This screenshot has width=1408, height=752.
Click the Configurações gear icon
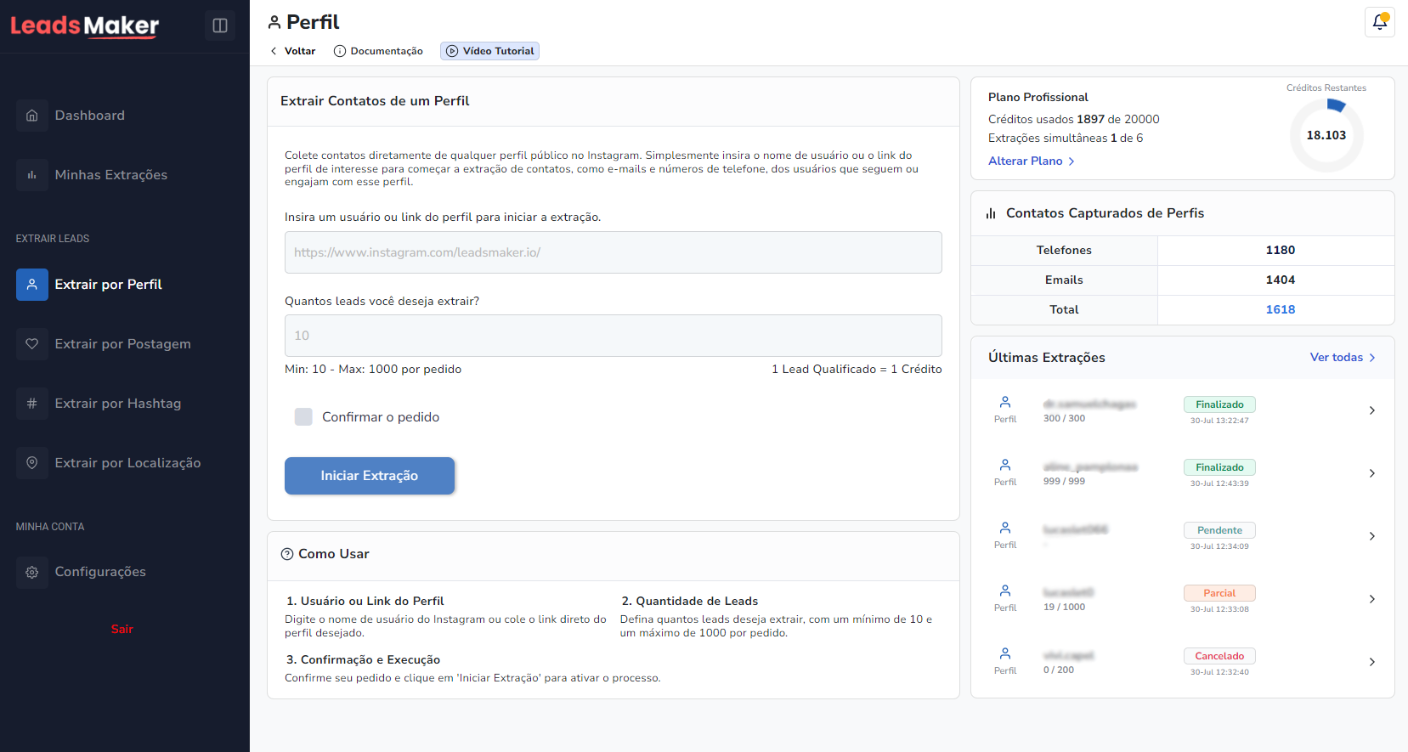[32, 572]
